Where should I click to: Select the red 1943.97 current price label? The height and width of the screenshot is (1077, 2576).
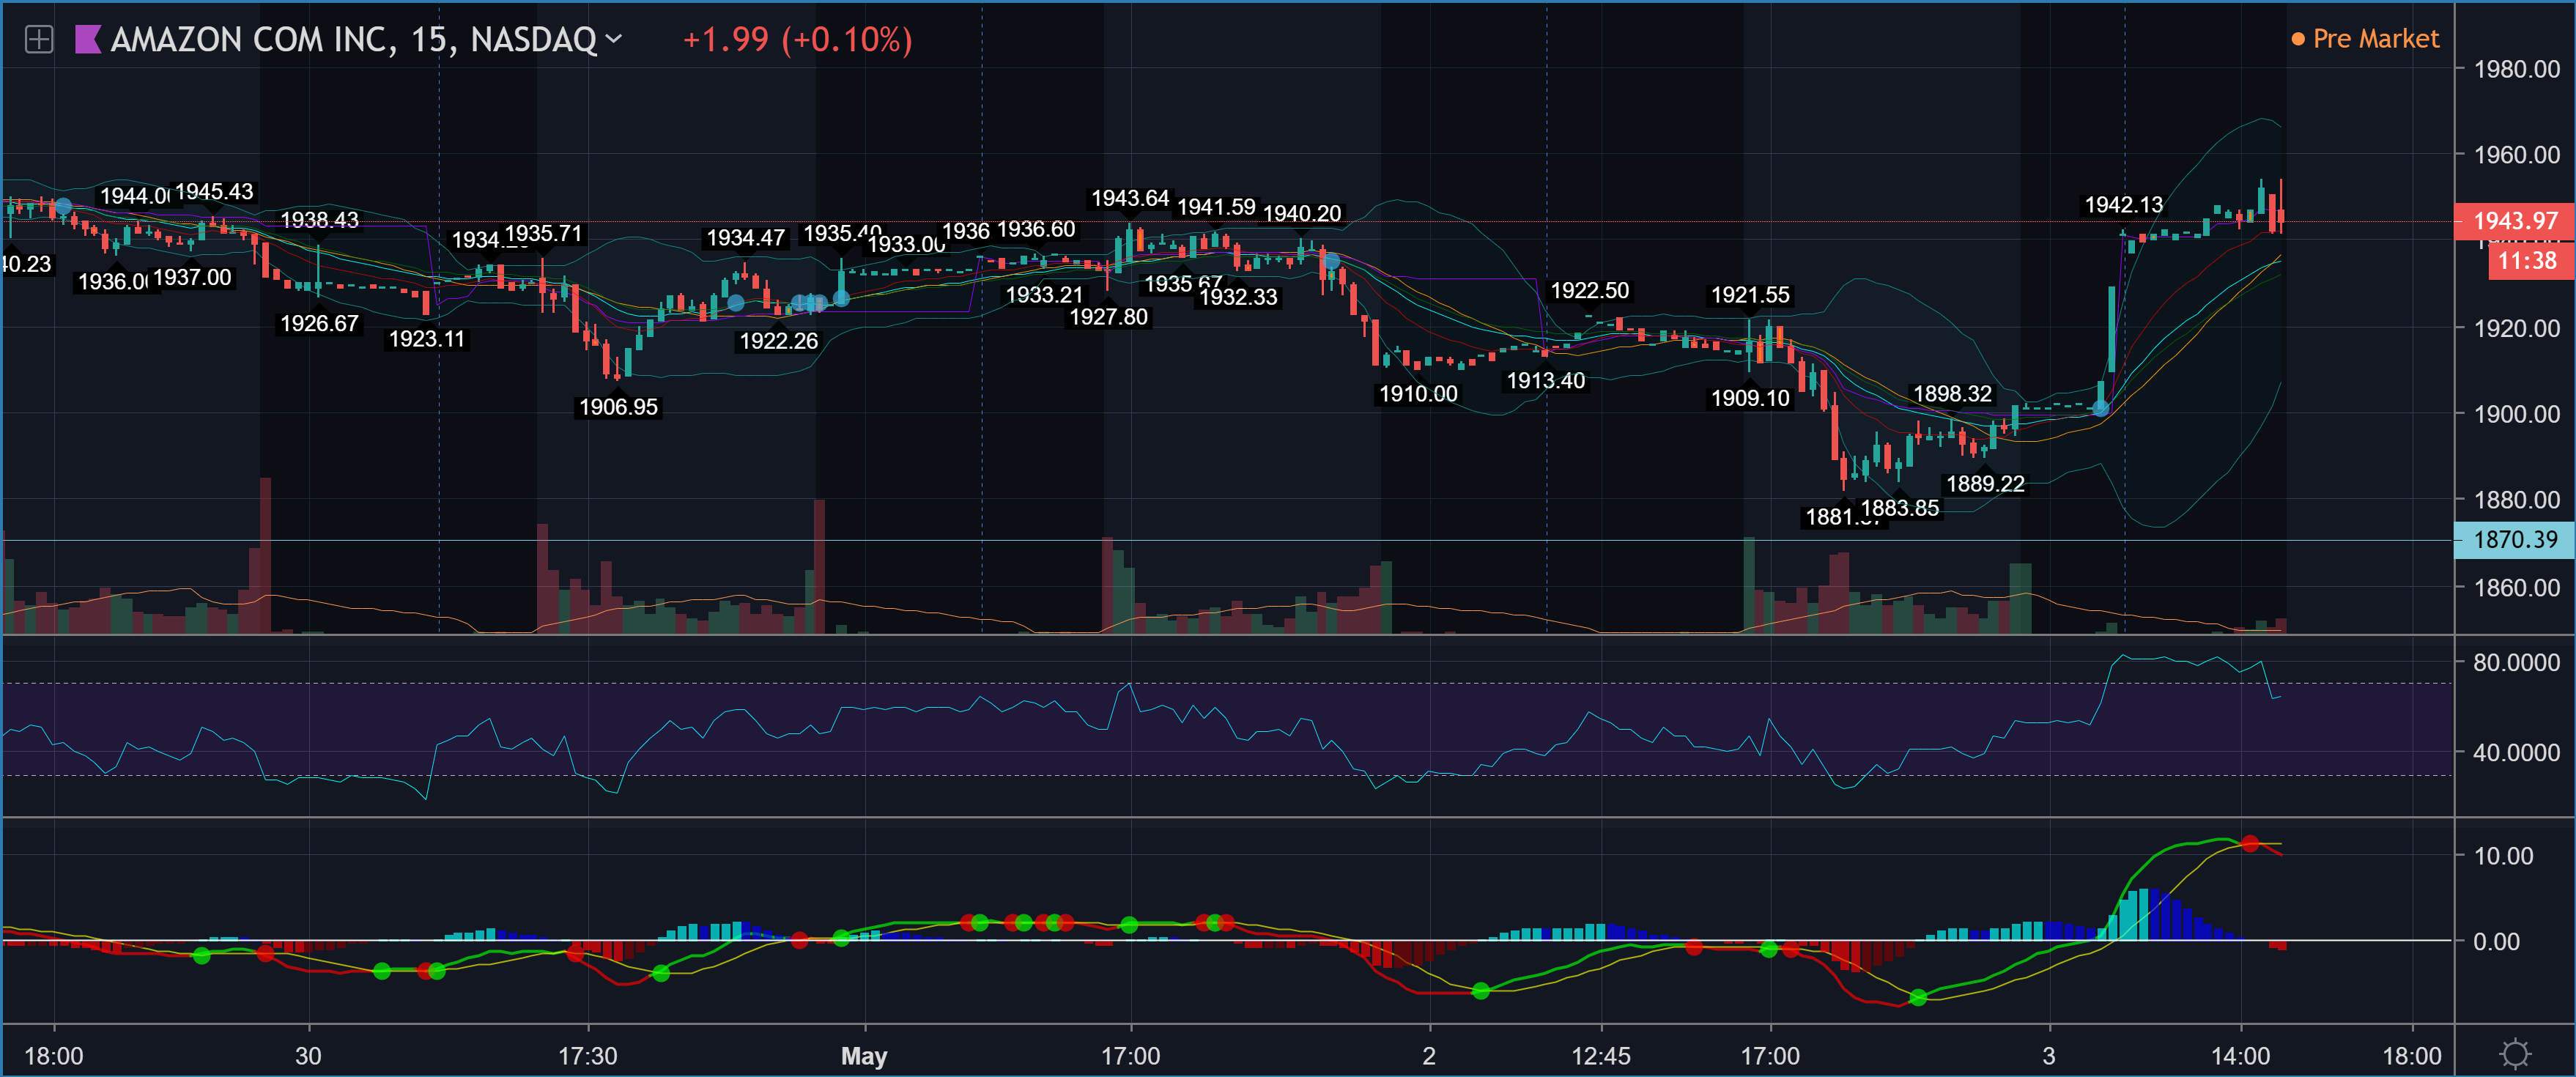2514,221
